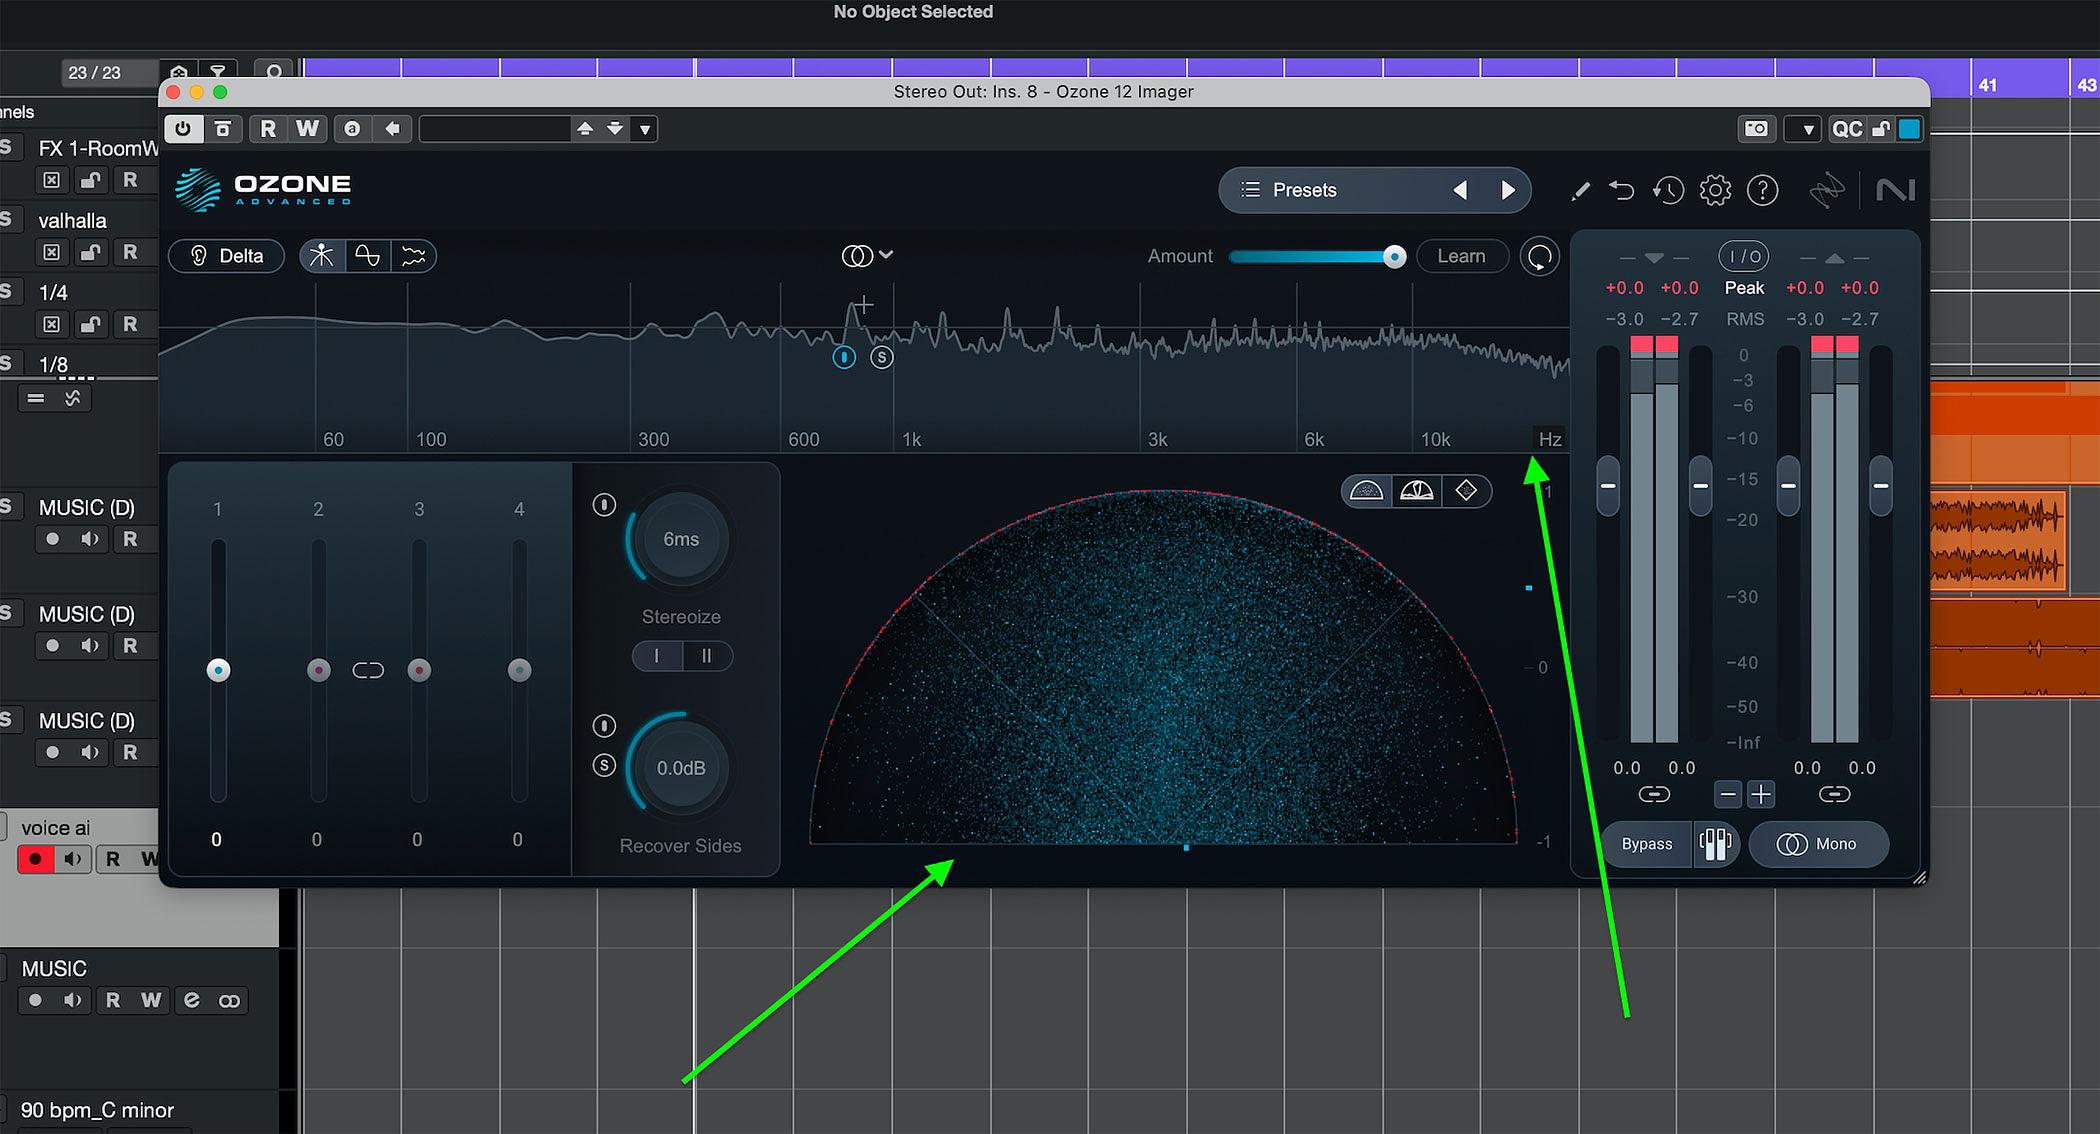
Task: Click the plugin bypass icon beside power button
Action: coord(223,129)
